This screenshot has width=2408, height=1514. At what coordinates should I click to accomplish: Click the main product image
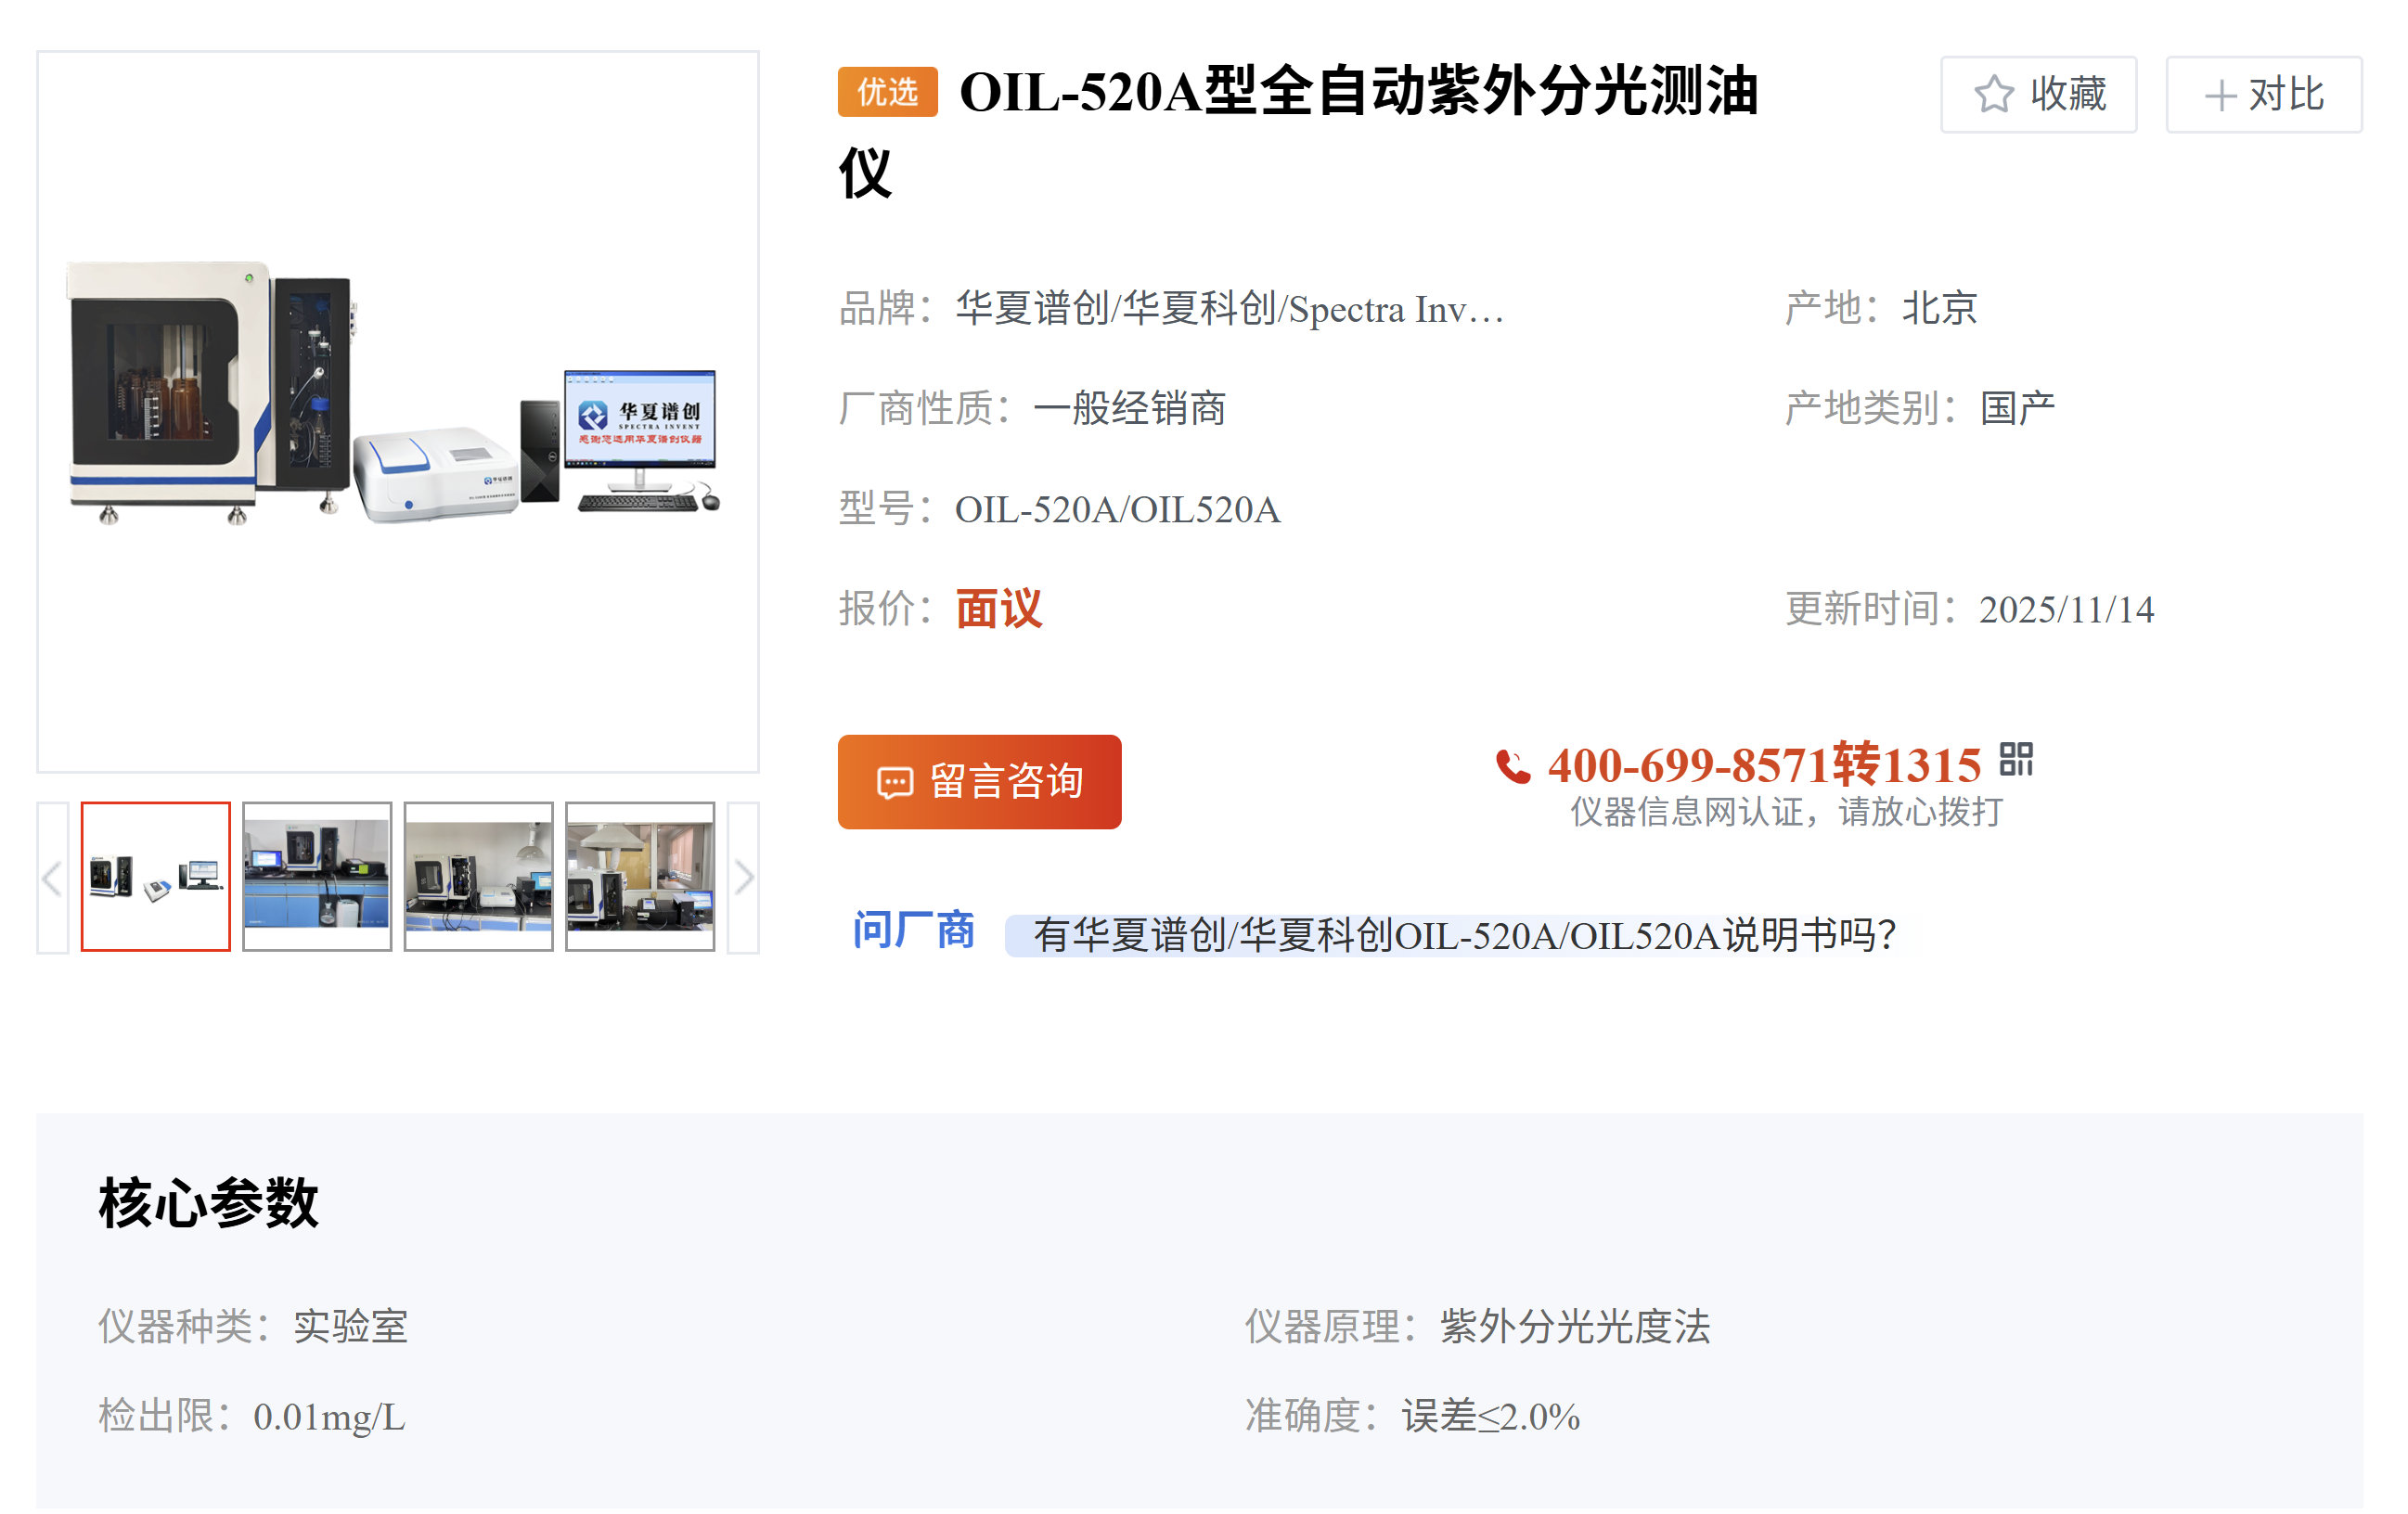click(398, 412)
